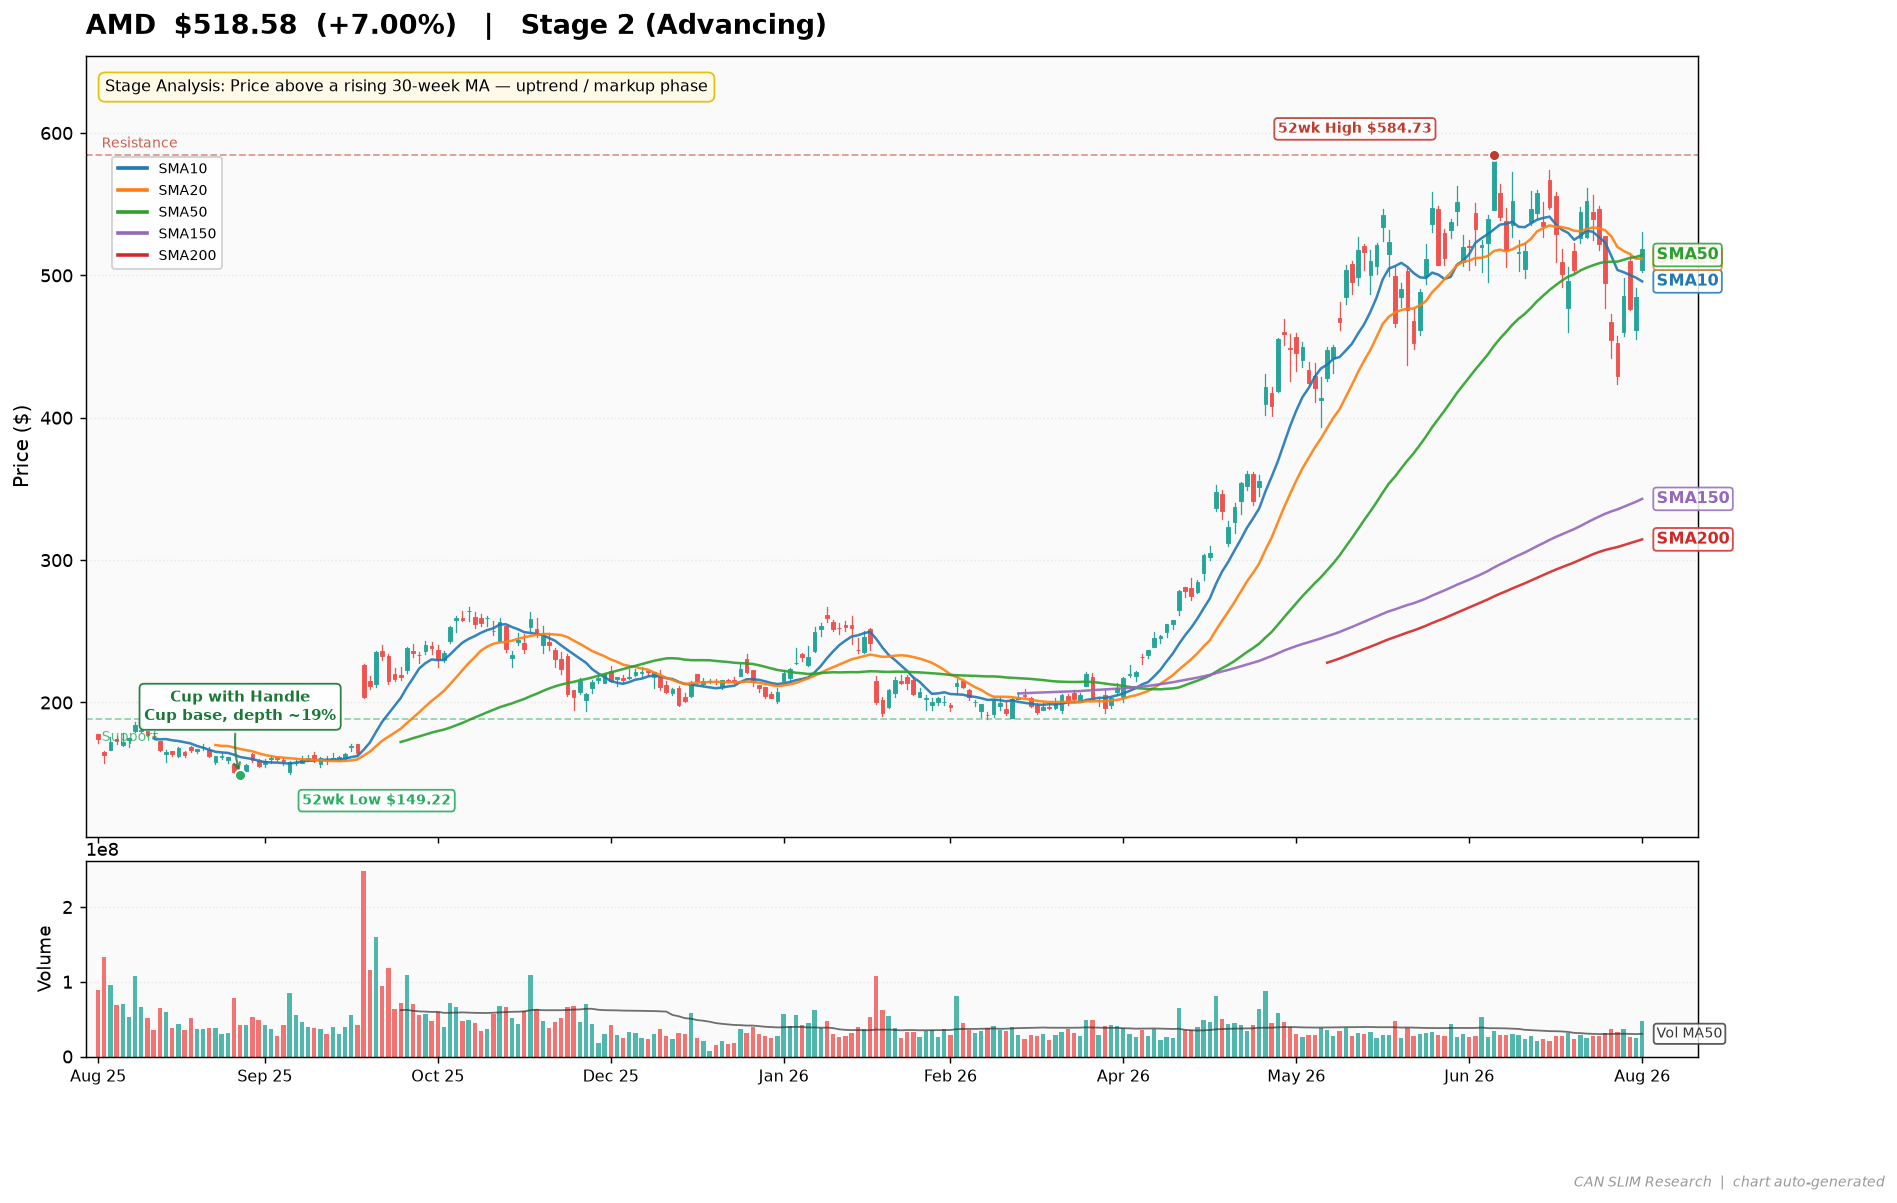Click the 52wk Low $149.22 label
1897x1203 pixels.
coord(377,800)
